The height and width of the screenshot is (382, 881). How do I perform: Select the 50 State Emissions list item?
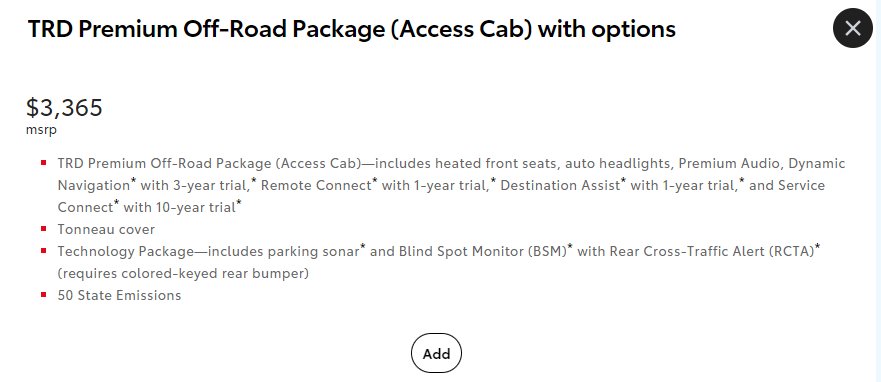(x=119, y=295)
